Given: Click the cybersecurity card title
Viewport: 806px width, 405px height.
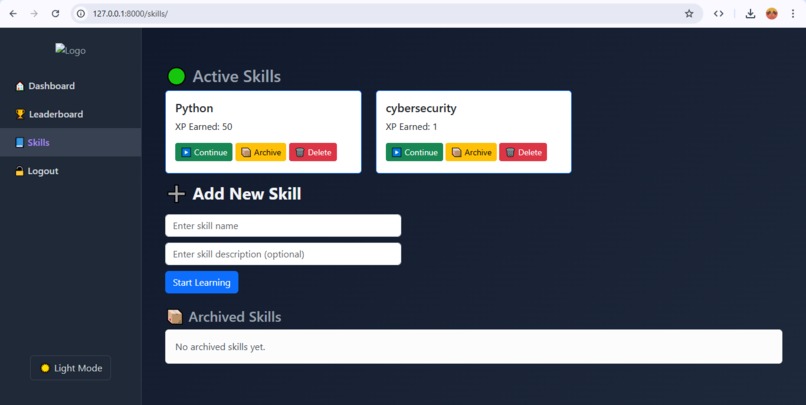Looking at the screenshot, I should point(420,108).
